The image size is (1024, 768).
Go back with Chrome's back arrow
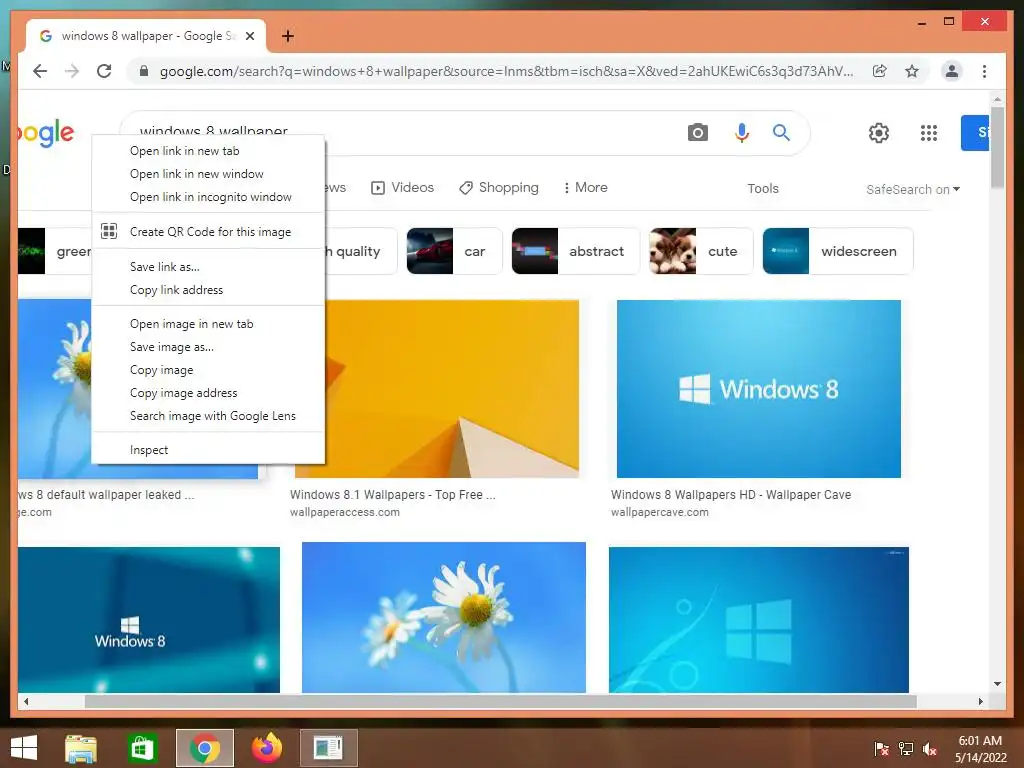pyautogui.click(x=40, y=71)
